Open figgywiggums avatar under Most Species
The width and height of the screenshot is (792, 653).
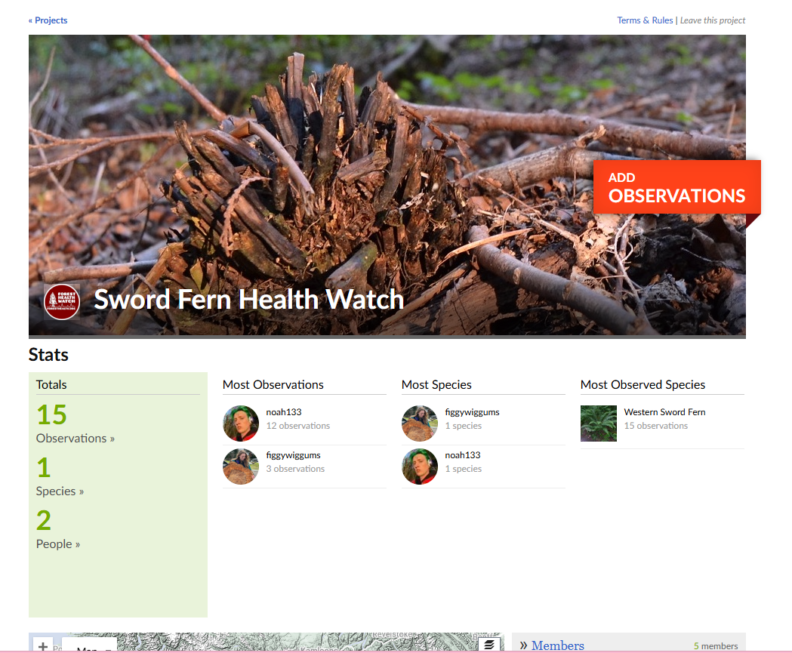click(x=420, y=423)
